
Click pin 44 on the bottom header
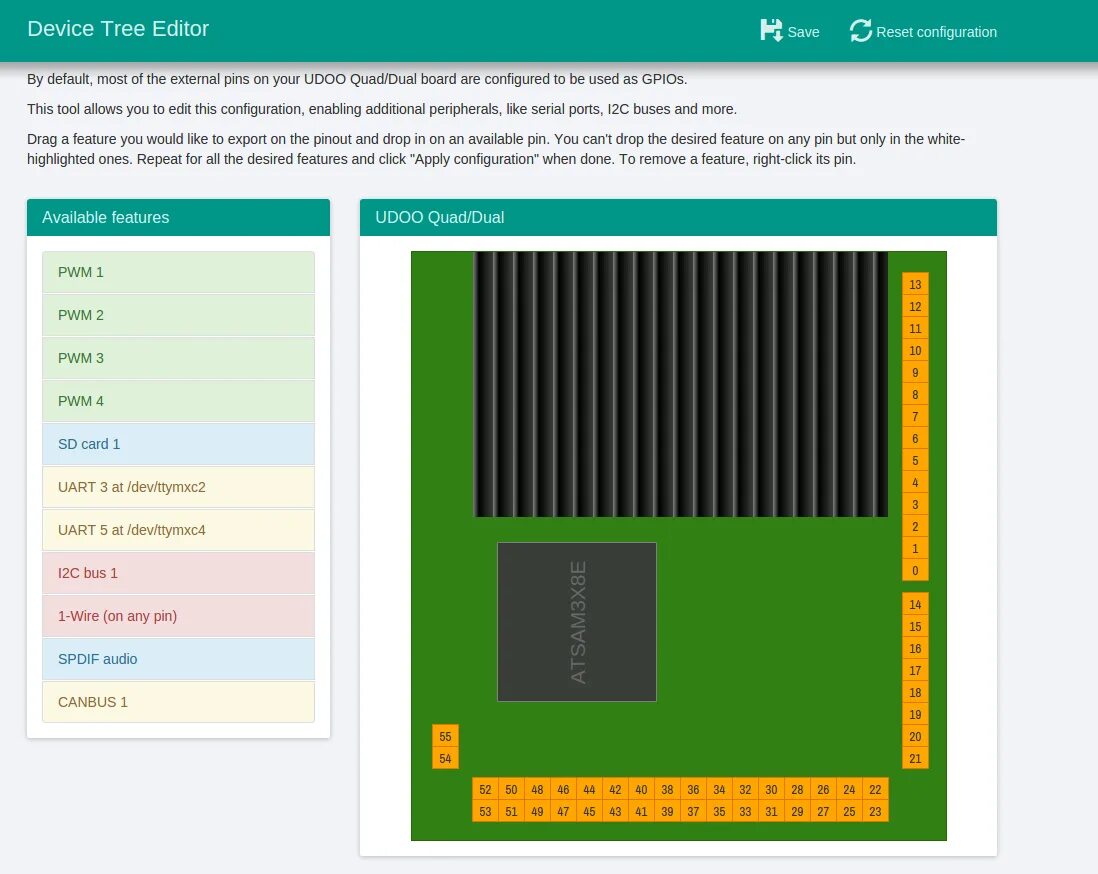(x=589, y=789)
